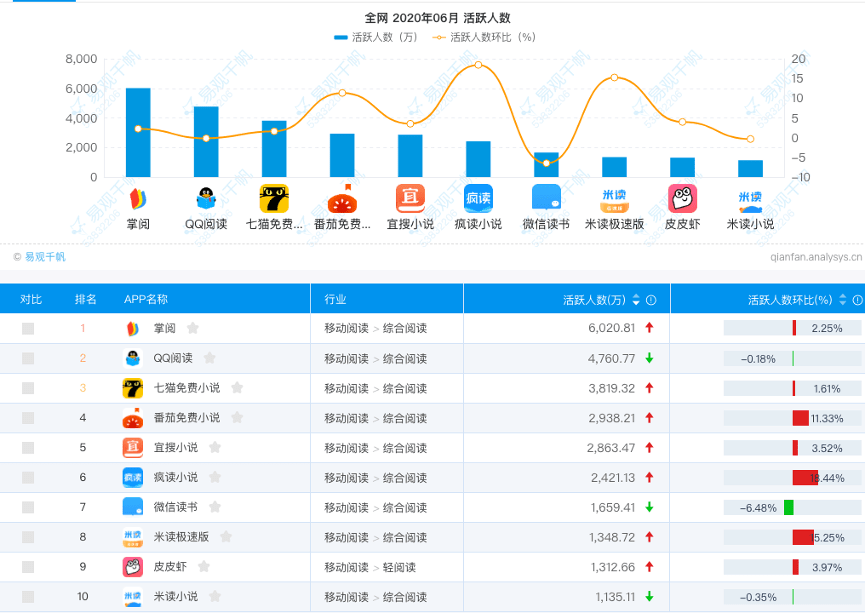Open the 米读极速版 app name link
866x614 pixels.
[181, 537]
